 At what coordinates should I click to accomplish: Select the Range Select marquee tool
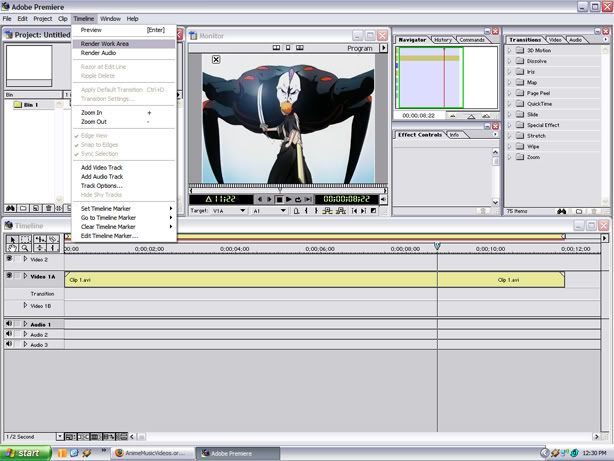25,239
